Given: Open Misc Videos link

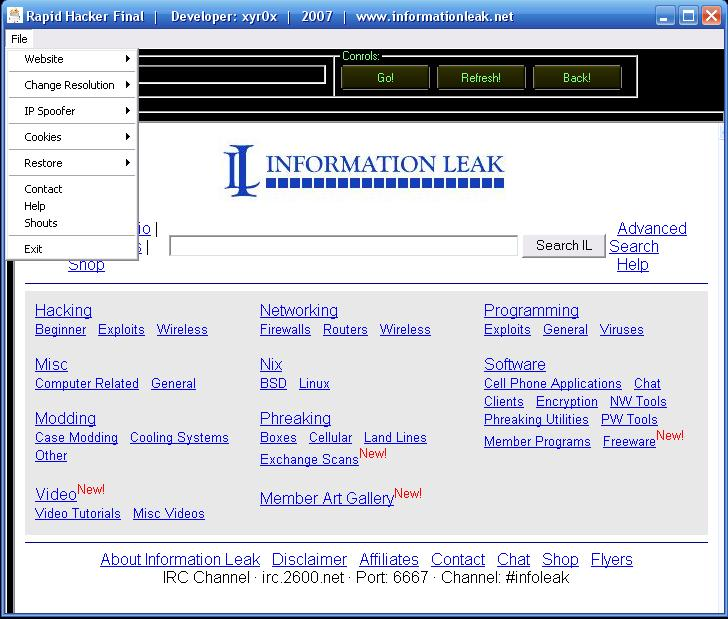Looking at the screenshot, I should point(169,514).
